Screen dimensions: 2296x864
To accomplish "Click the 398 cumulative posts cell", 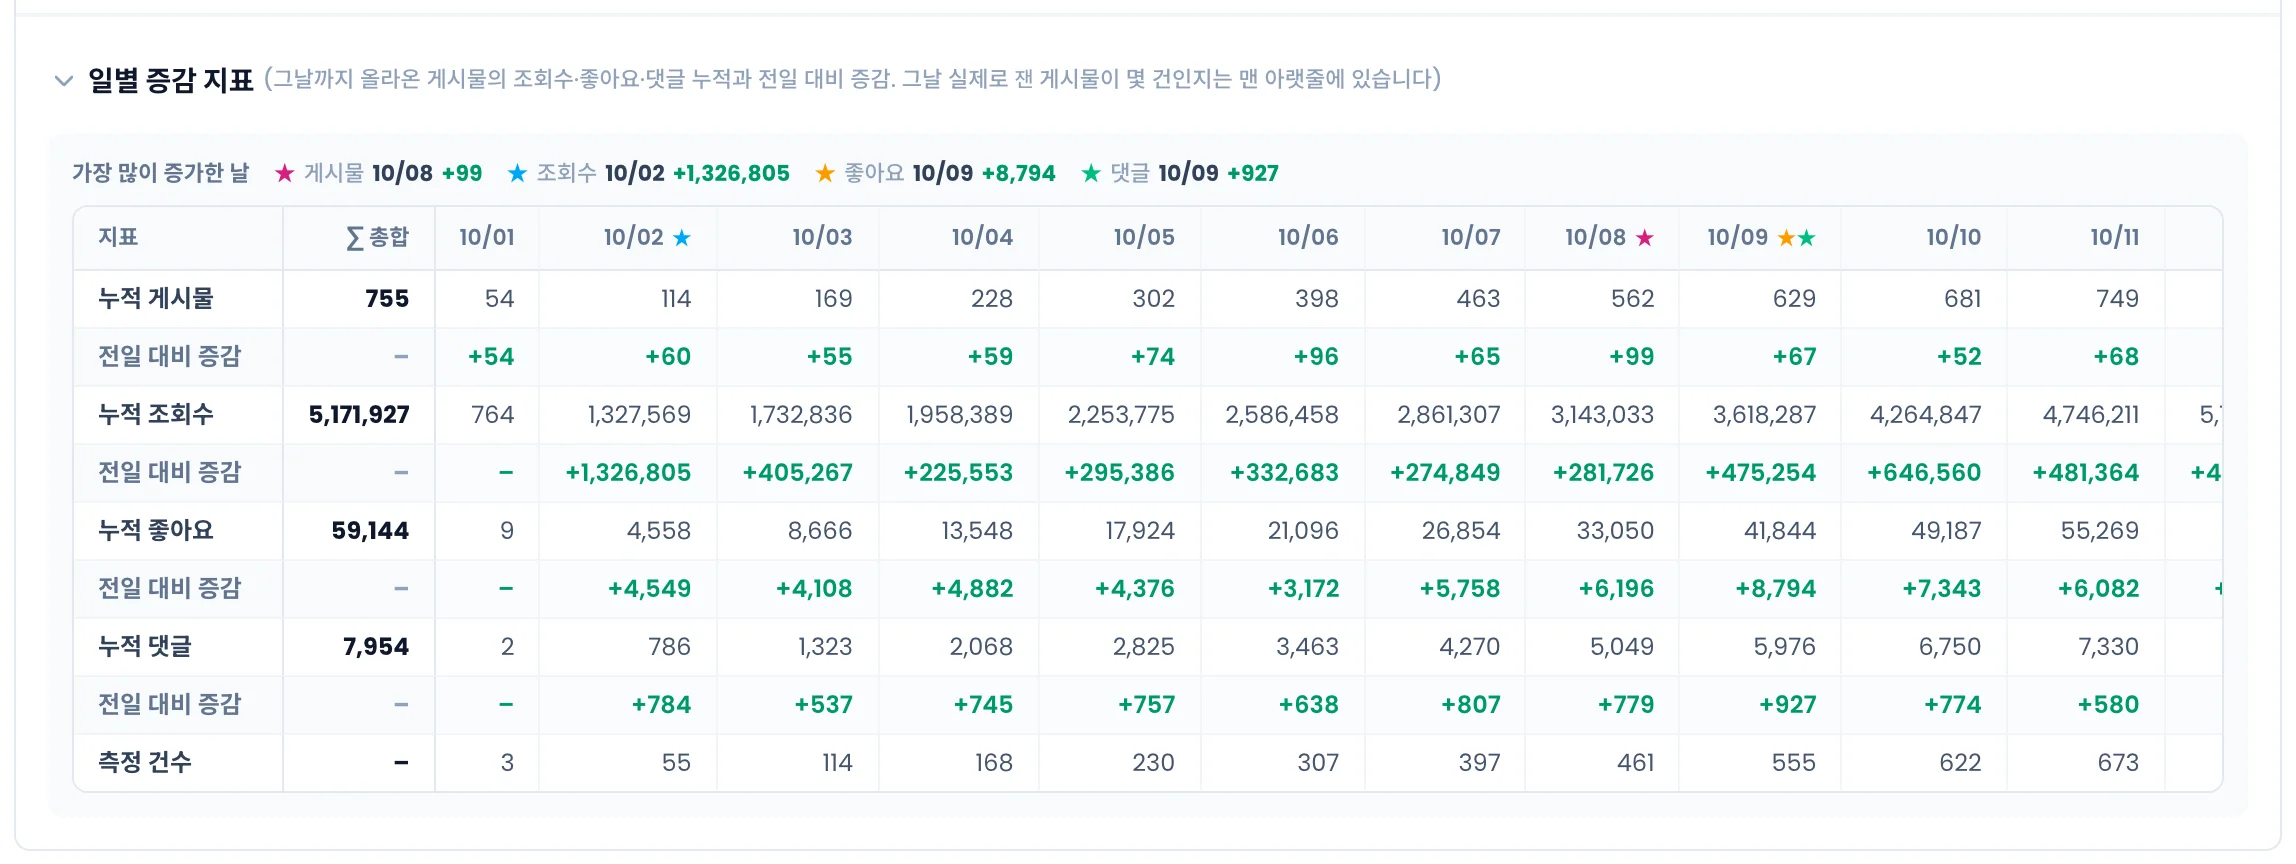I will [1317, 298].
